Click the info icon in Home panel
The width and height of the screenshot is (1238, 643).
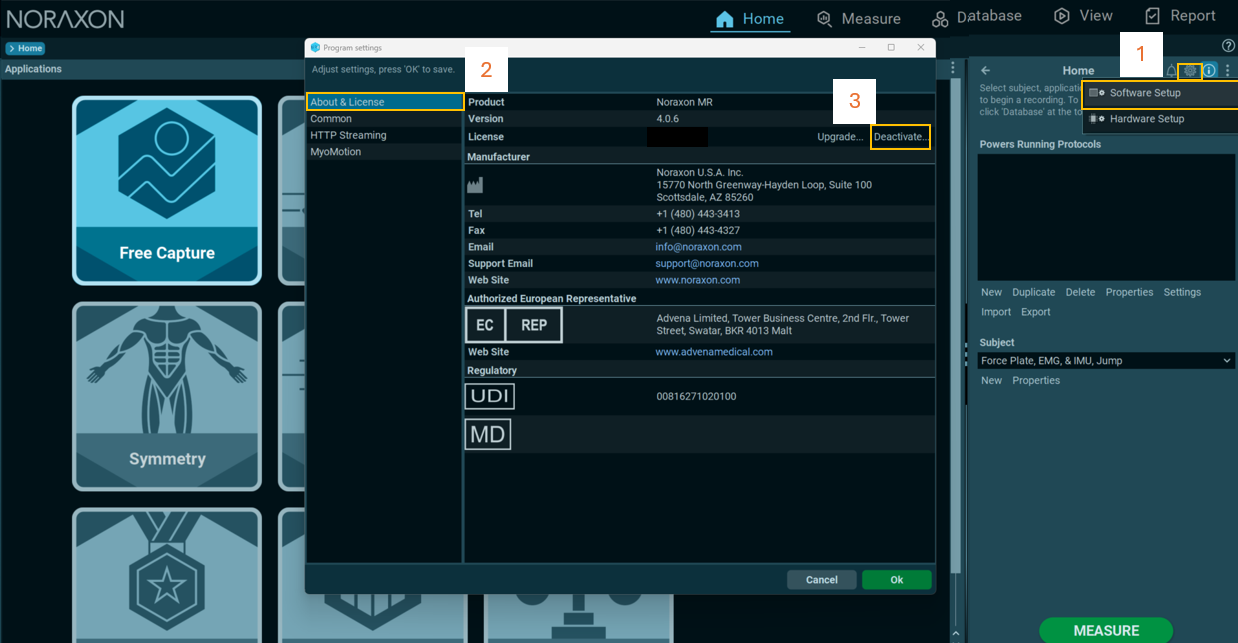pyautogui.click(x=1209, y=71)
